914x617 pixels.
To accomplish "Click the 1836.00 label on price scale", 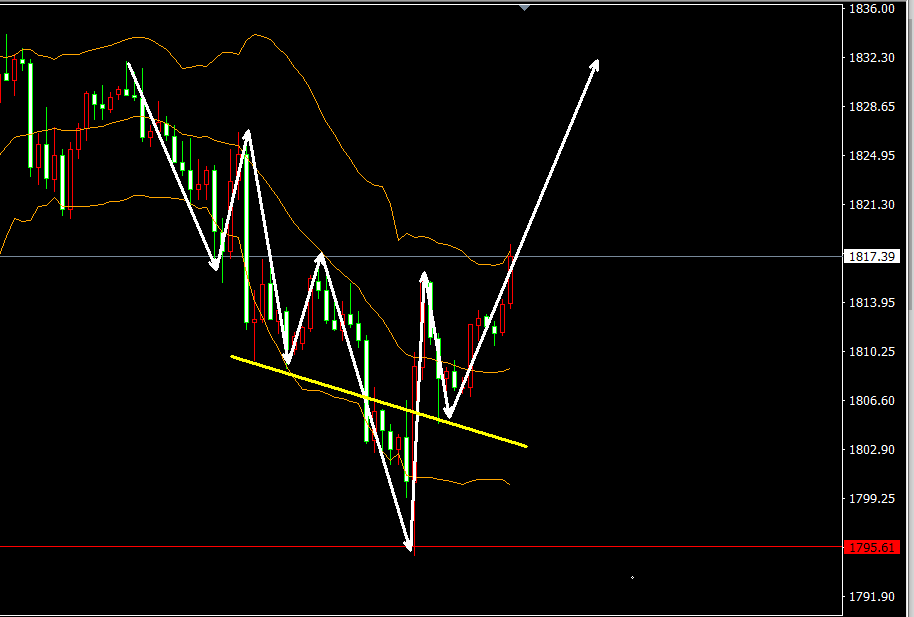I will 871,9.
